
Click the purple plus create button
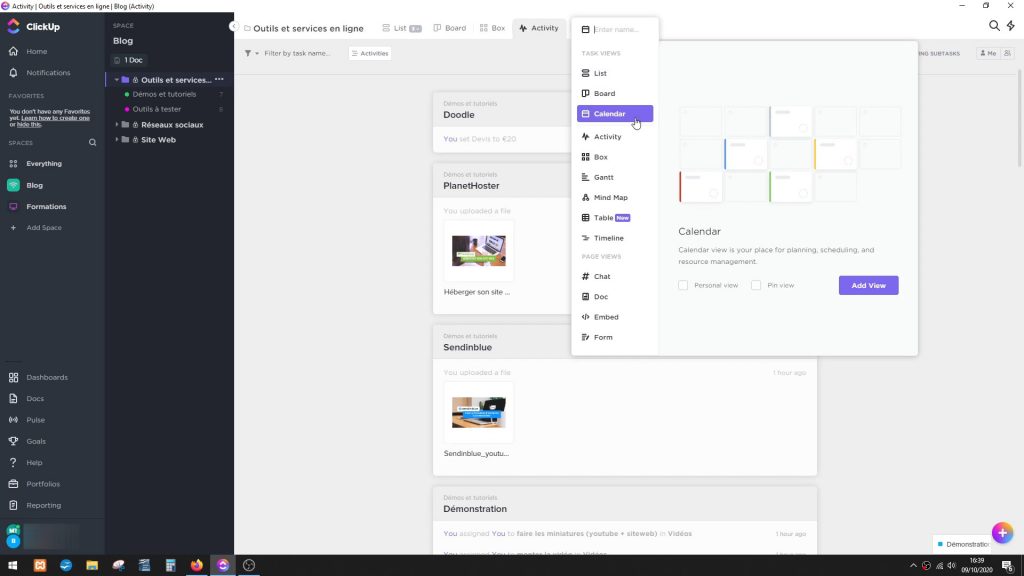pos(1002,533)
